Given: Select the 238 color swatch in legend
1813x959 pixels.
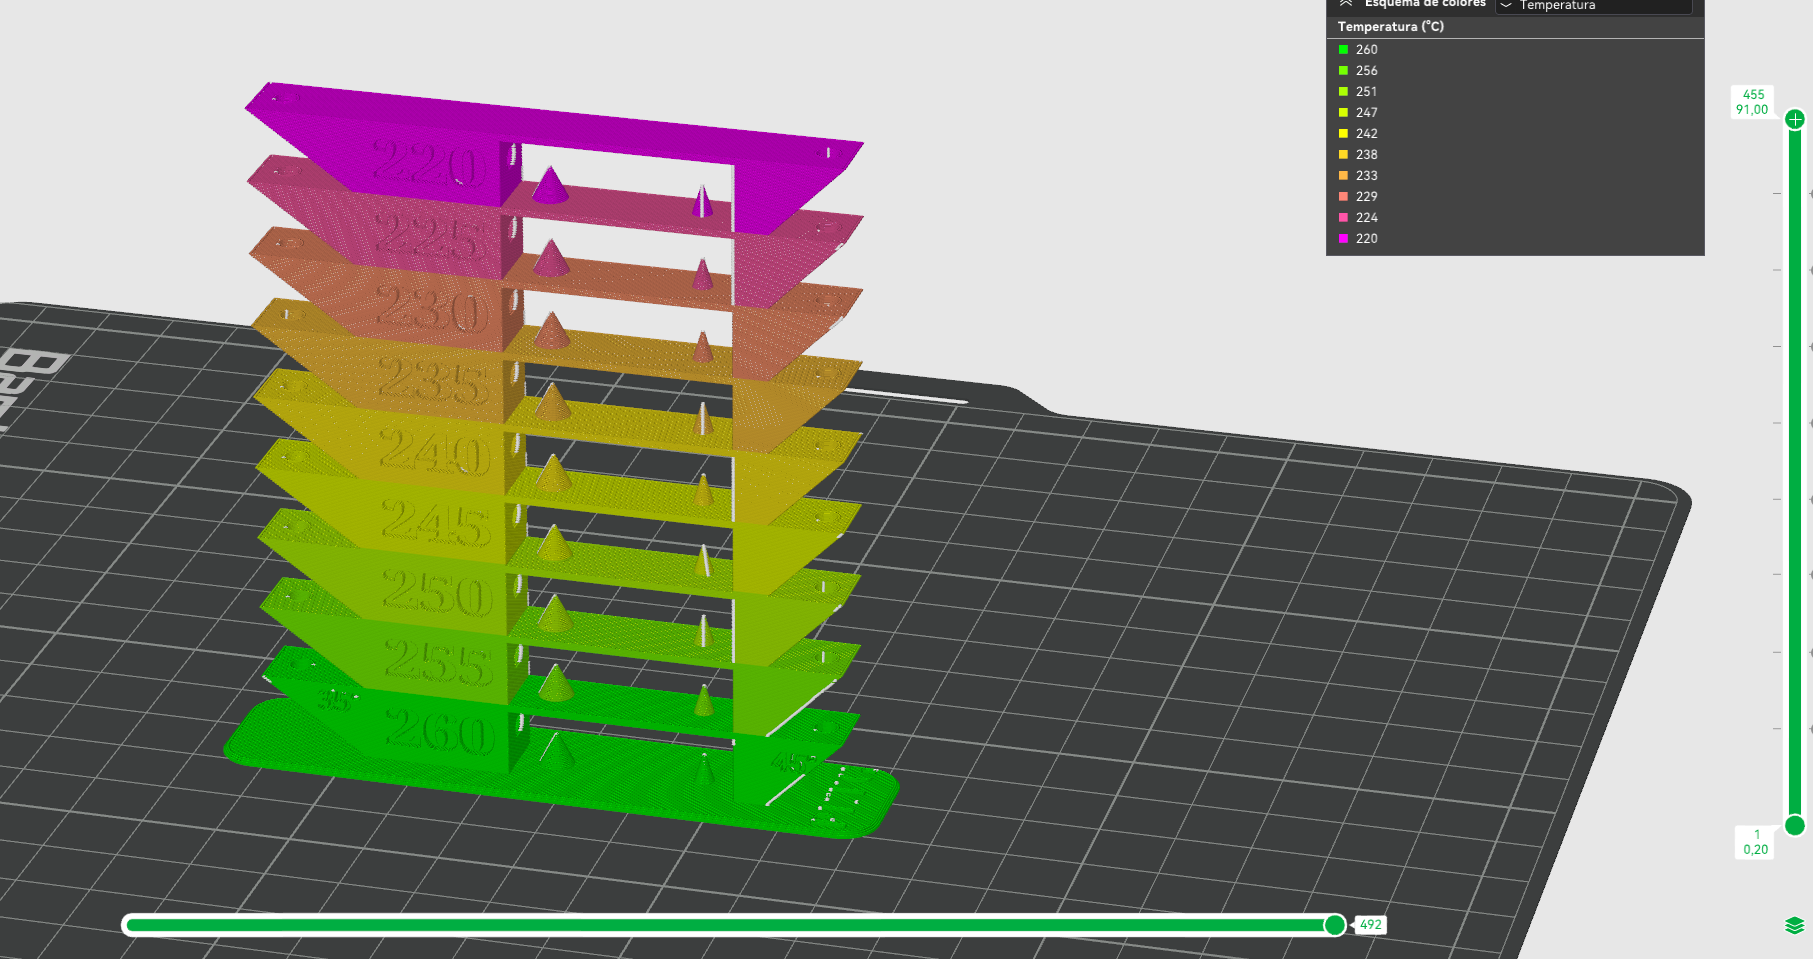Looking at the screenshot, I should [x=1344, y=154].
